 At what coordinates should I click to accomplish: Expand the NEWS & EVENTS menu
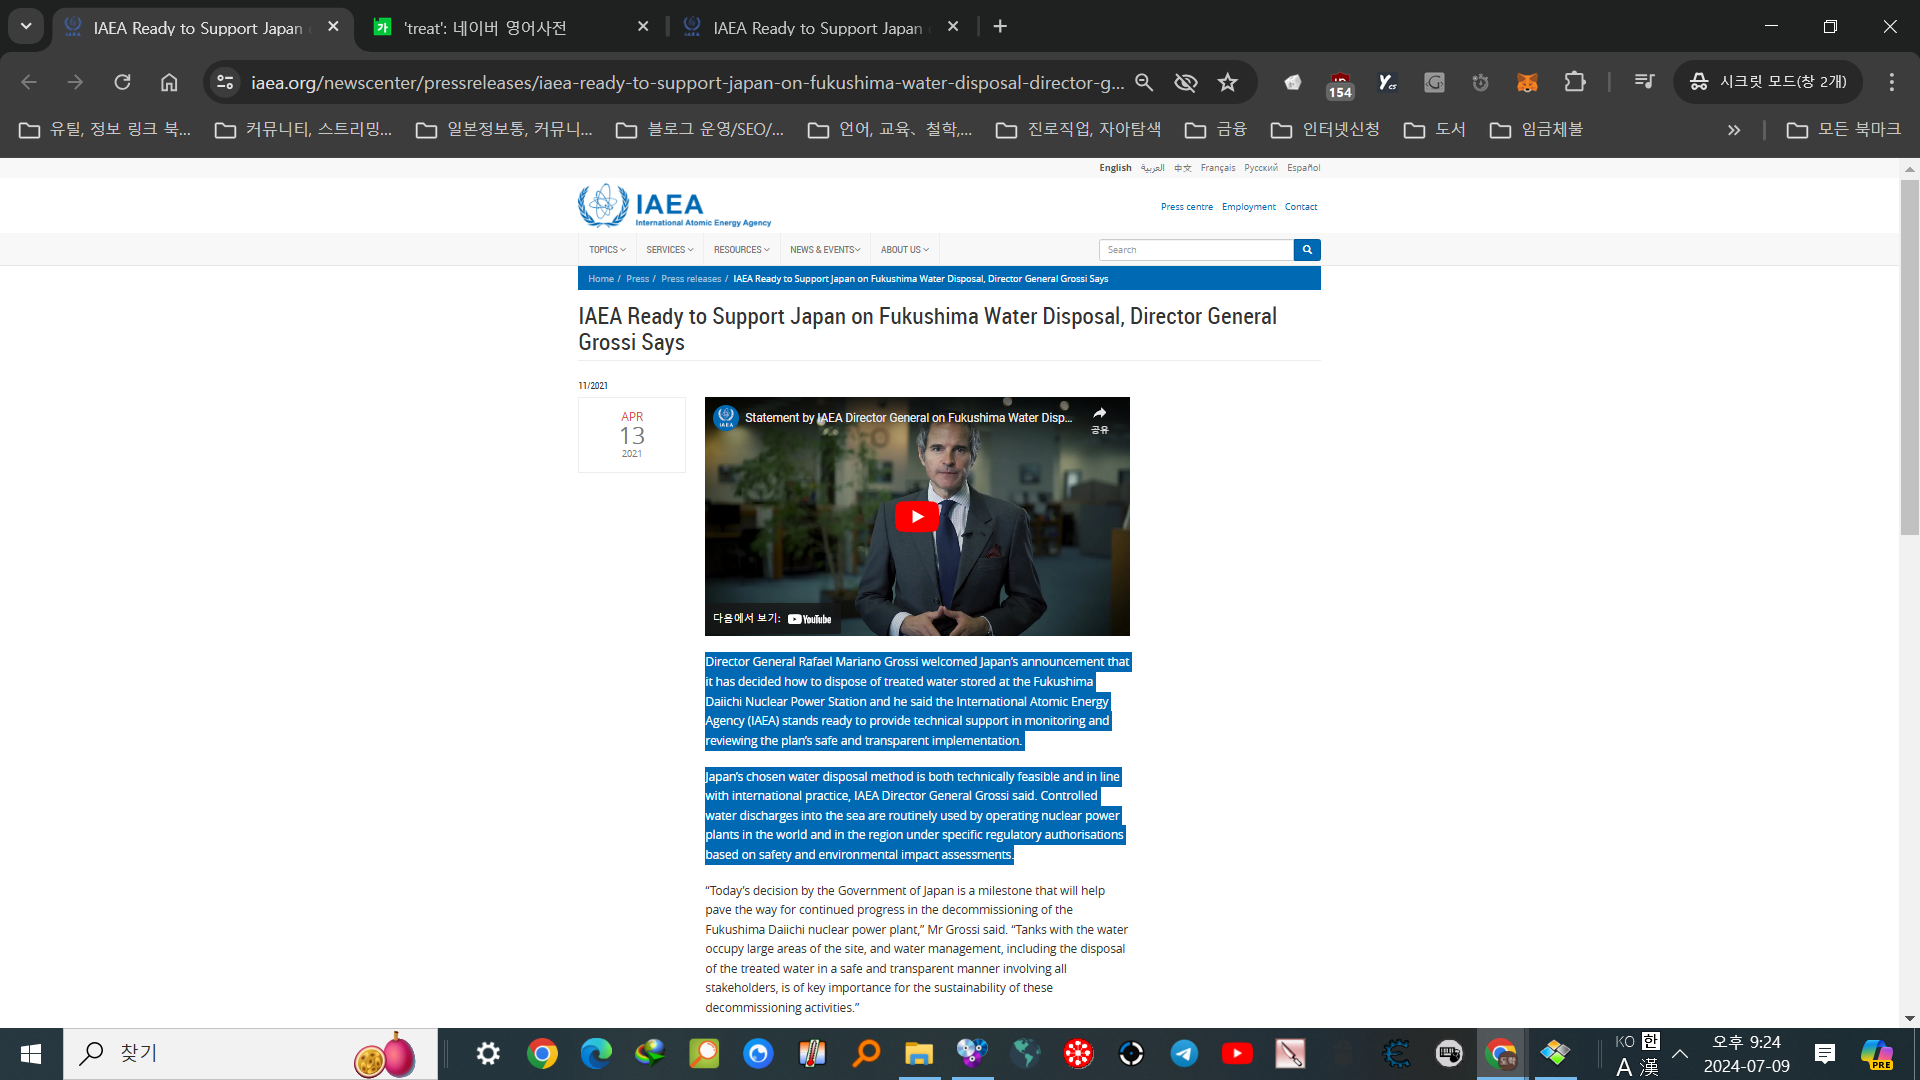(x=824, y=250)
